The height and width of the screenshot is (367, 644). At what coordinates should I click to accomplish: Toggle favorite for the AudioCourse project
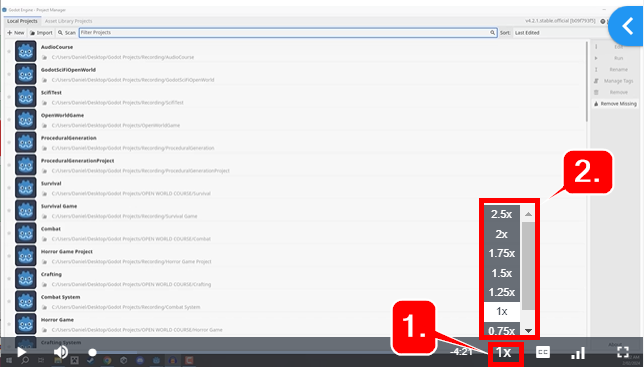tap(9, 51)
